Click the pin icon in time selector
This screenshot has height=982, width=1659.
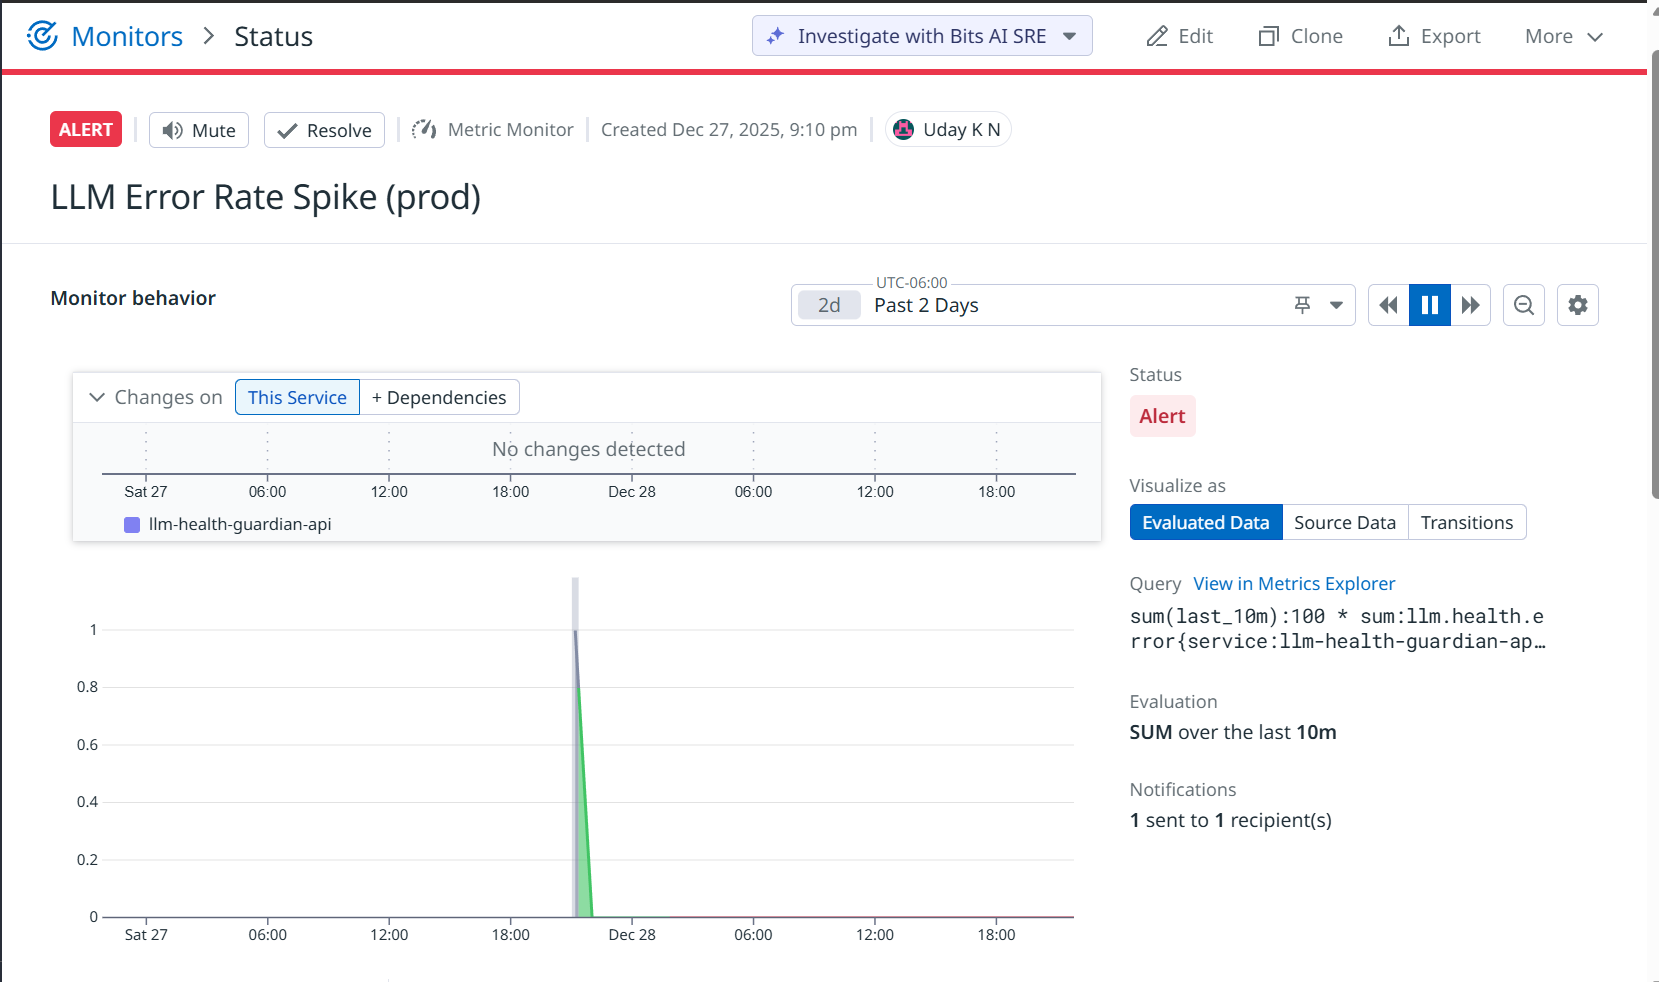[x=1302, y=305]
